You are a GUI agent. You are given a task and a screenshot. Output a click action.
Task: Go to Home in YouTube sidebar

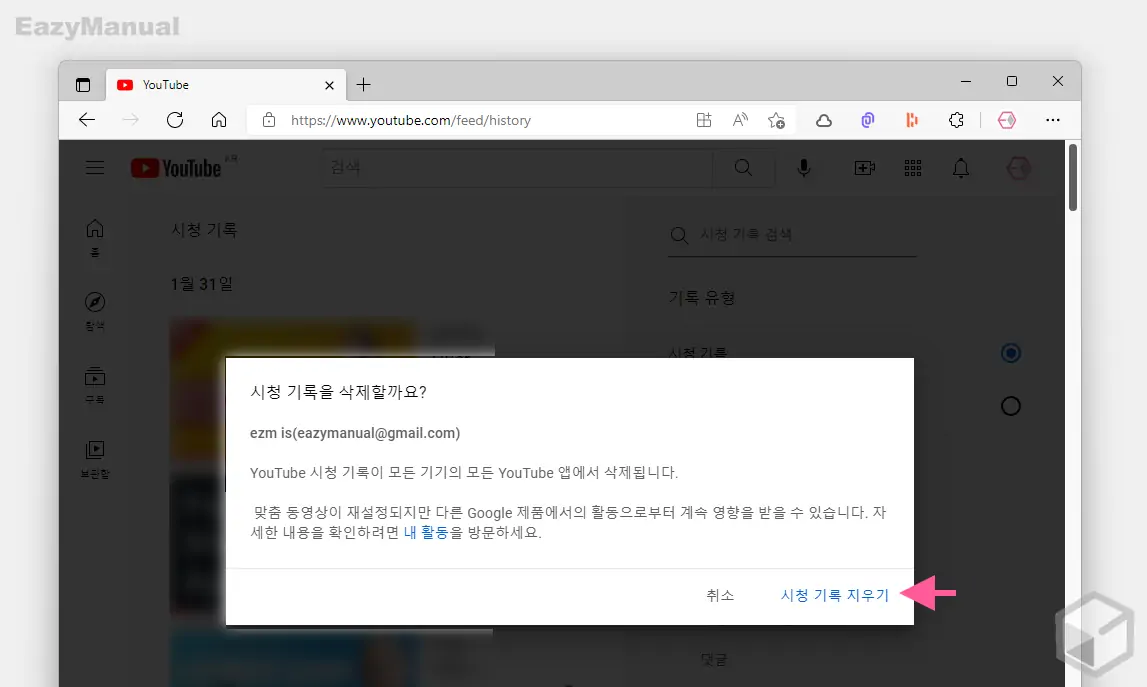click(x=95, y=238)
